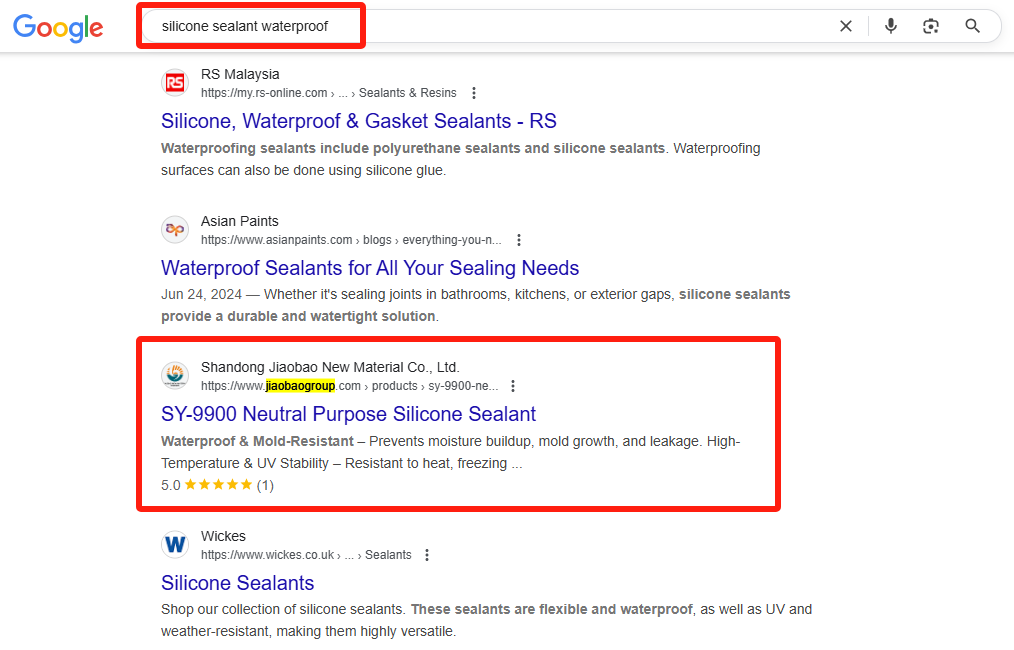Click the Wickes site favicon
This screenshot has width=1014, height=650.
[175, 545]
